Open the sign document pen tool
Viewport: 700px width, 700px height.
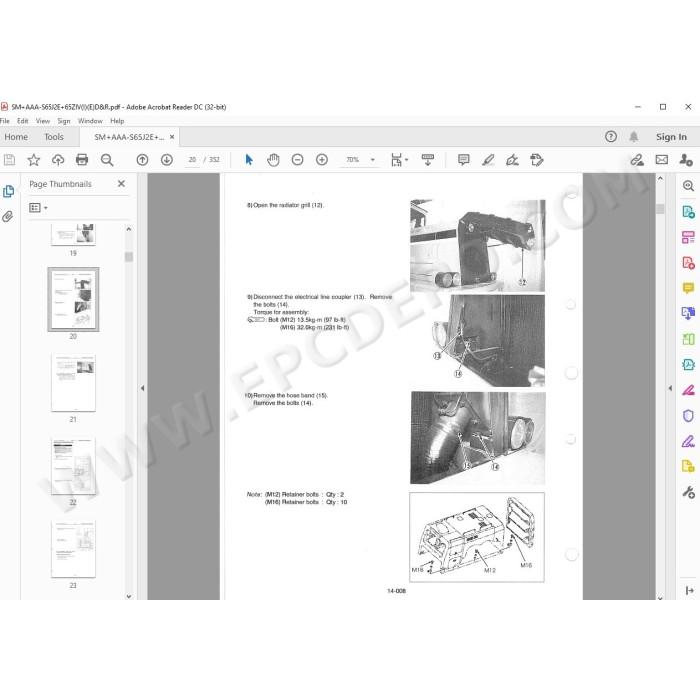point(512,160)
